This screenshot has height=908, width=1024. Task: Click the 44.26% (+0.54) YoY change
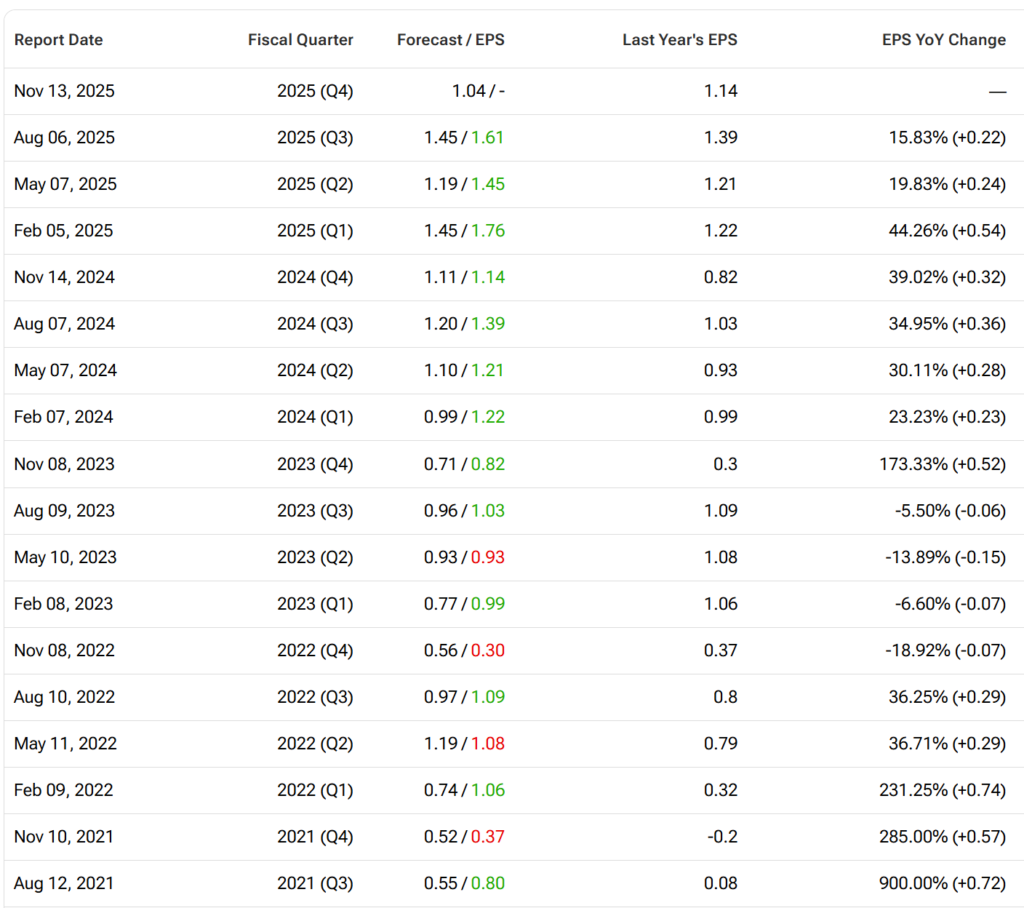(944, 231)
